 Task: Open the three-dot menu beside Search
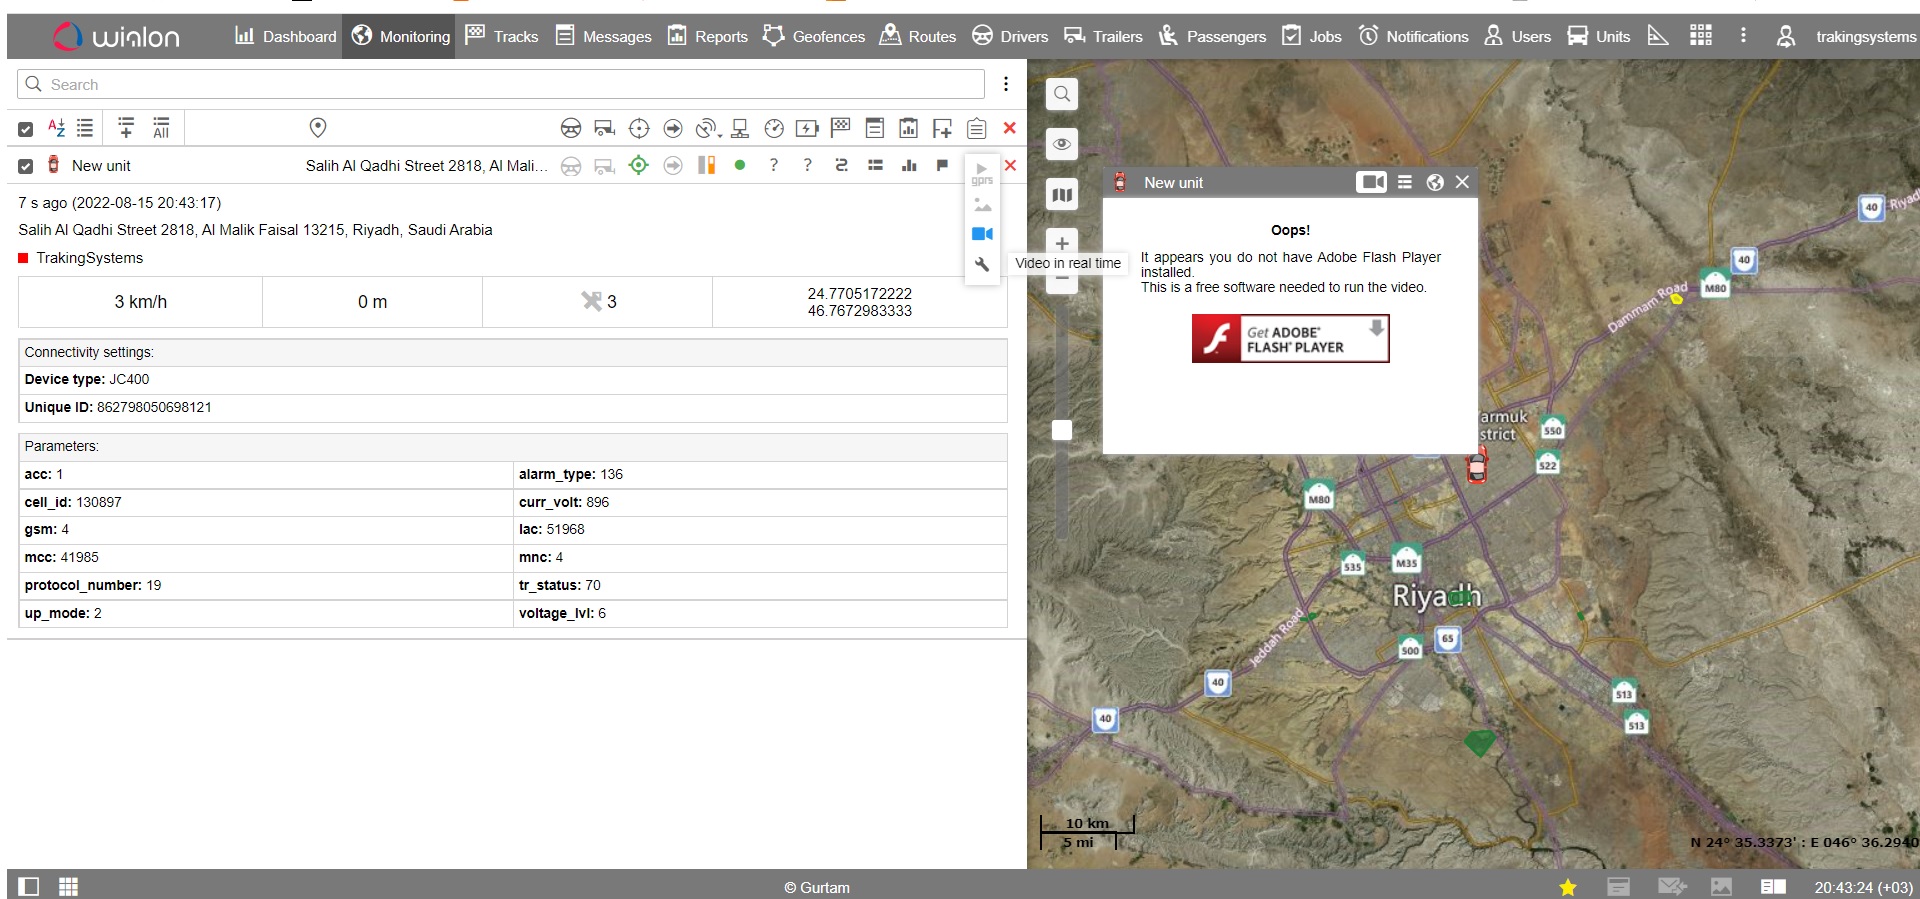coord(1006,84)
